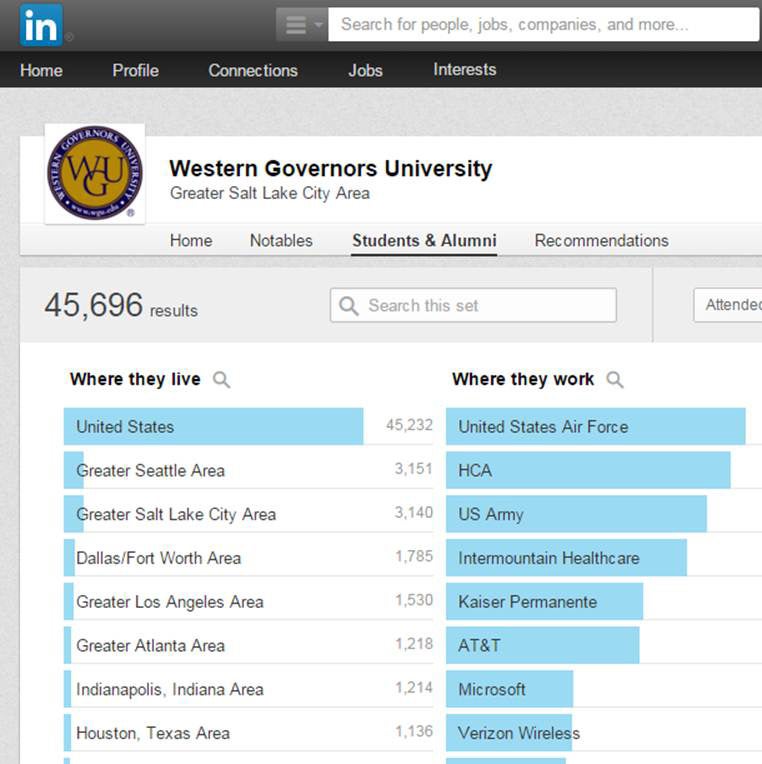Viewport: 762px width, 764px height.
Task: Search within Where they work
Action: [614, 379]
